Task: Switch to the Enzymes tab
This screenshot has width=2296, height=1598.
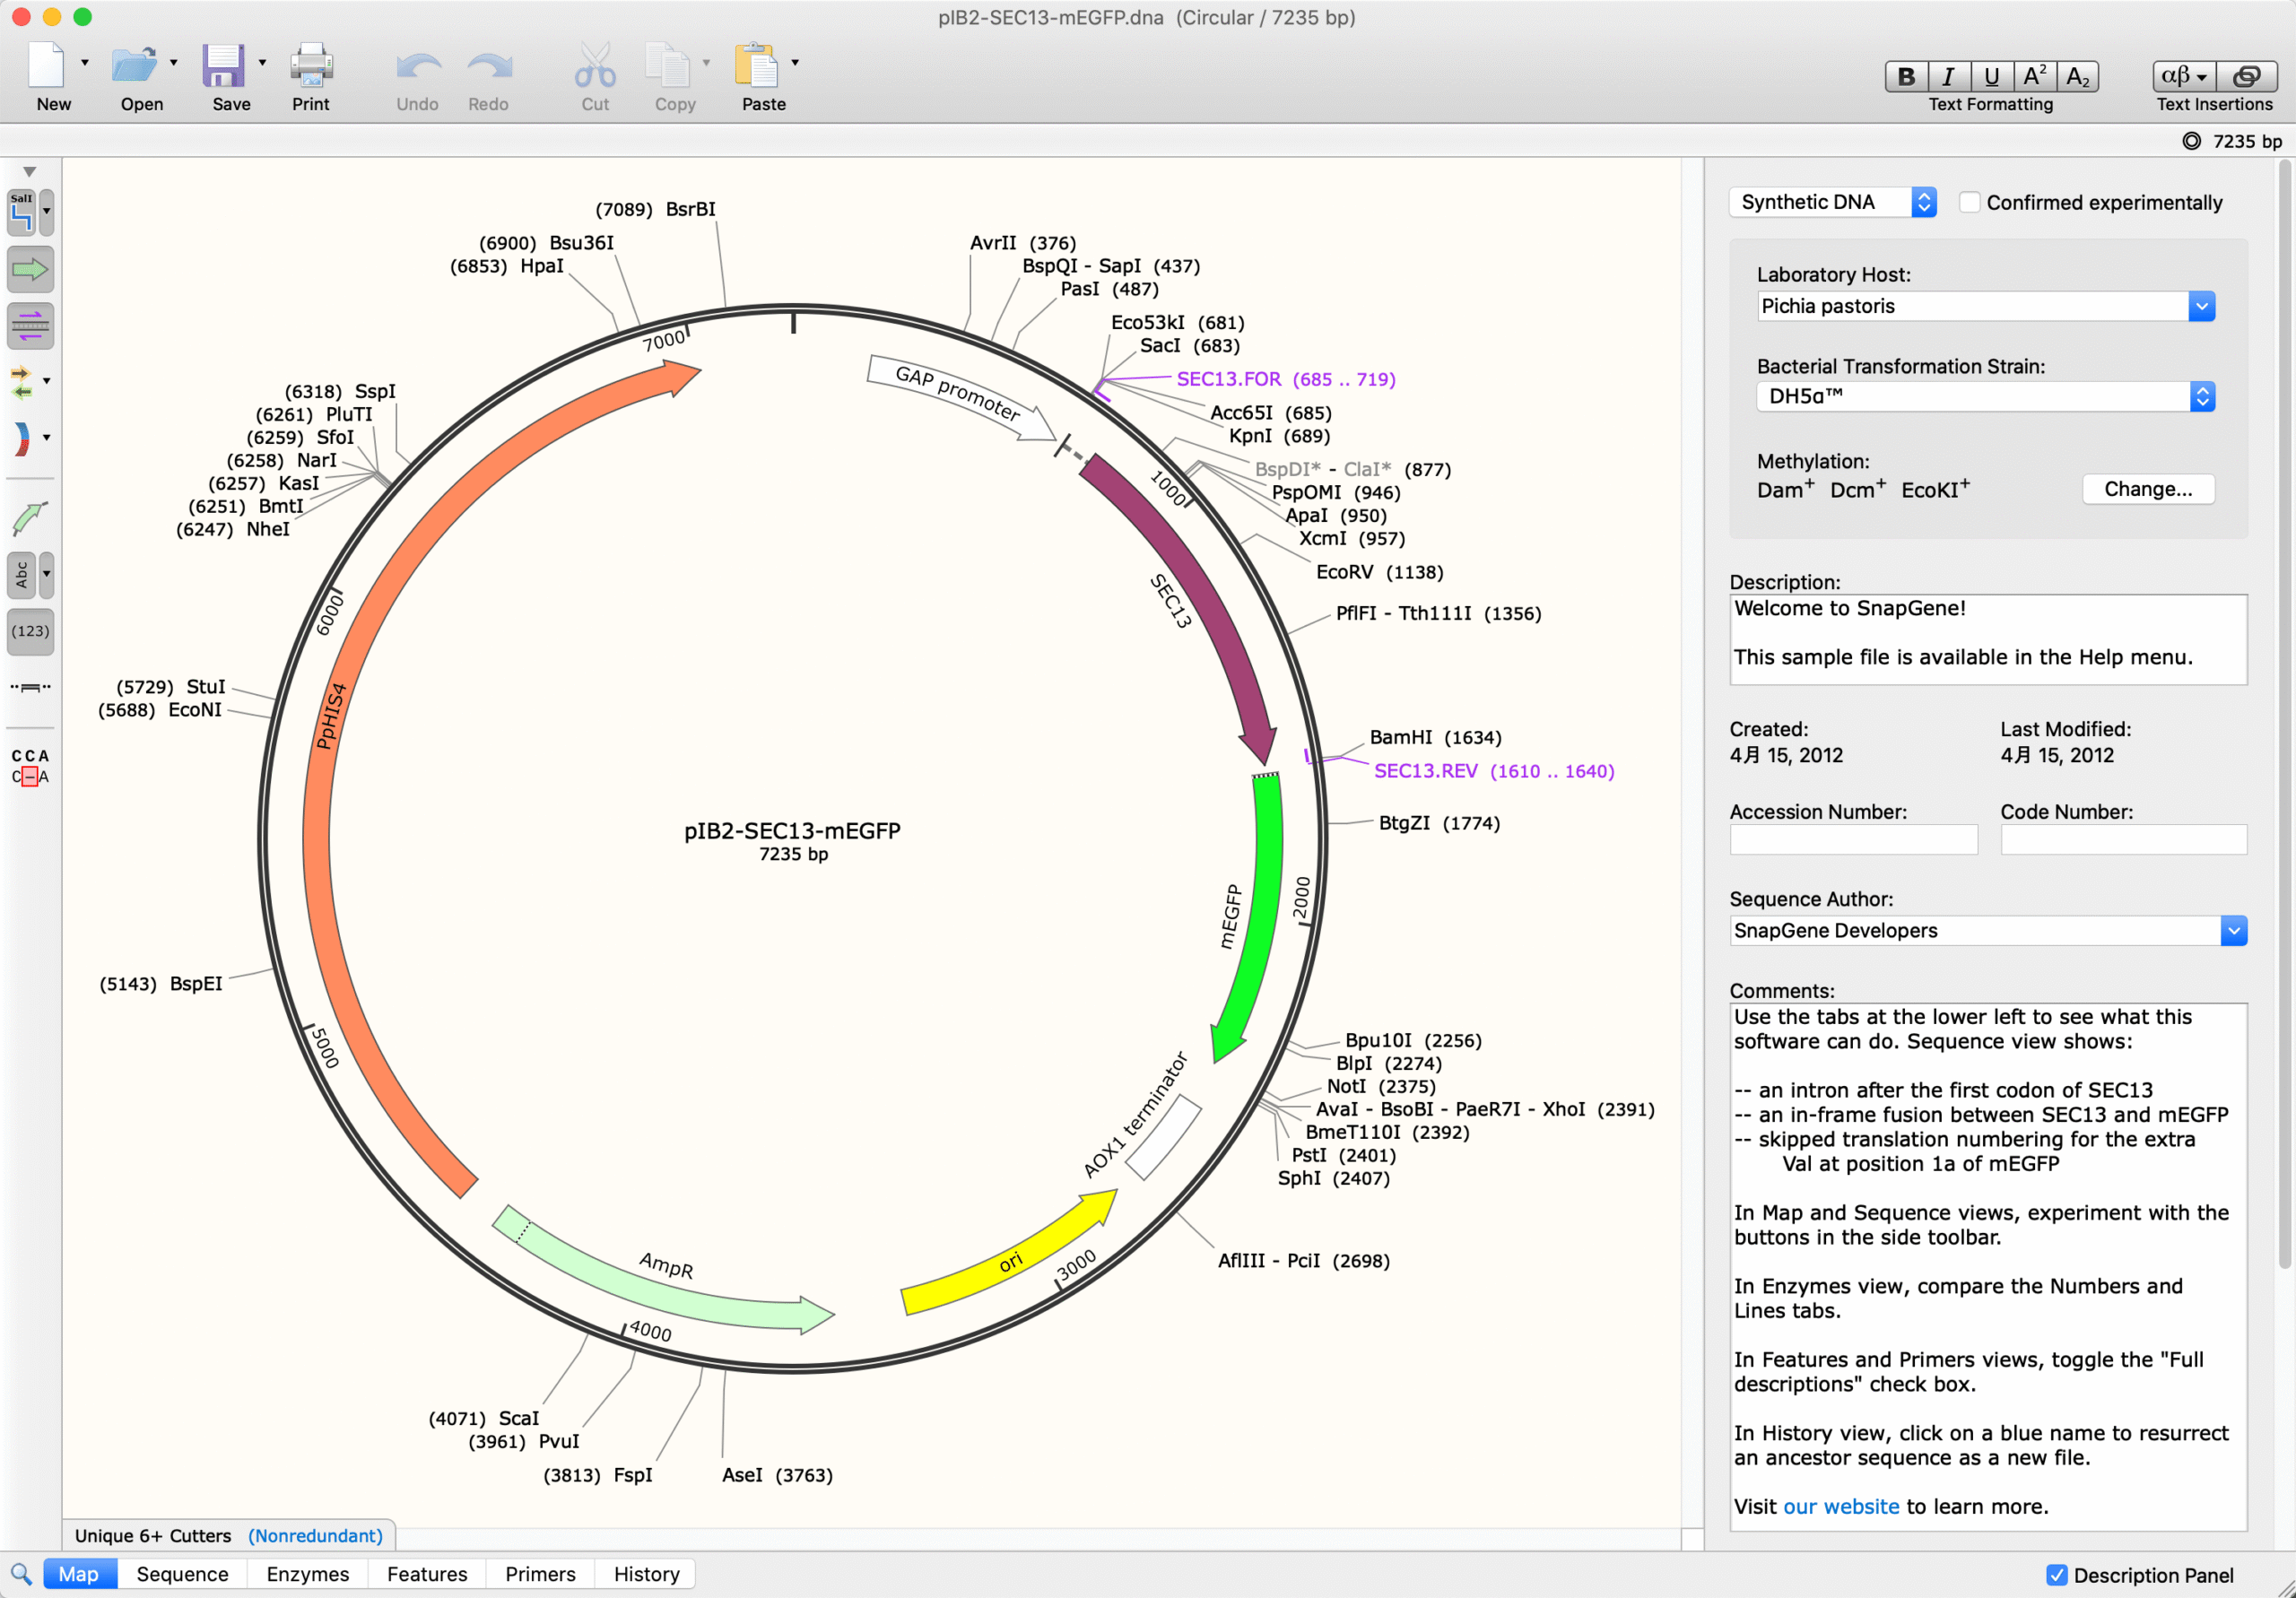Action: click(x=307, y=1573)
